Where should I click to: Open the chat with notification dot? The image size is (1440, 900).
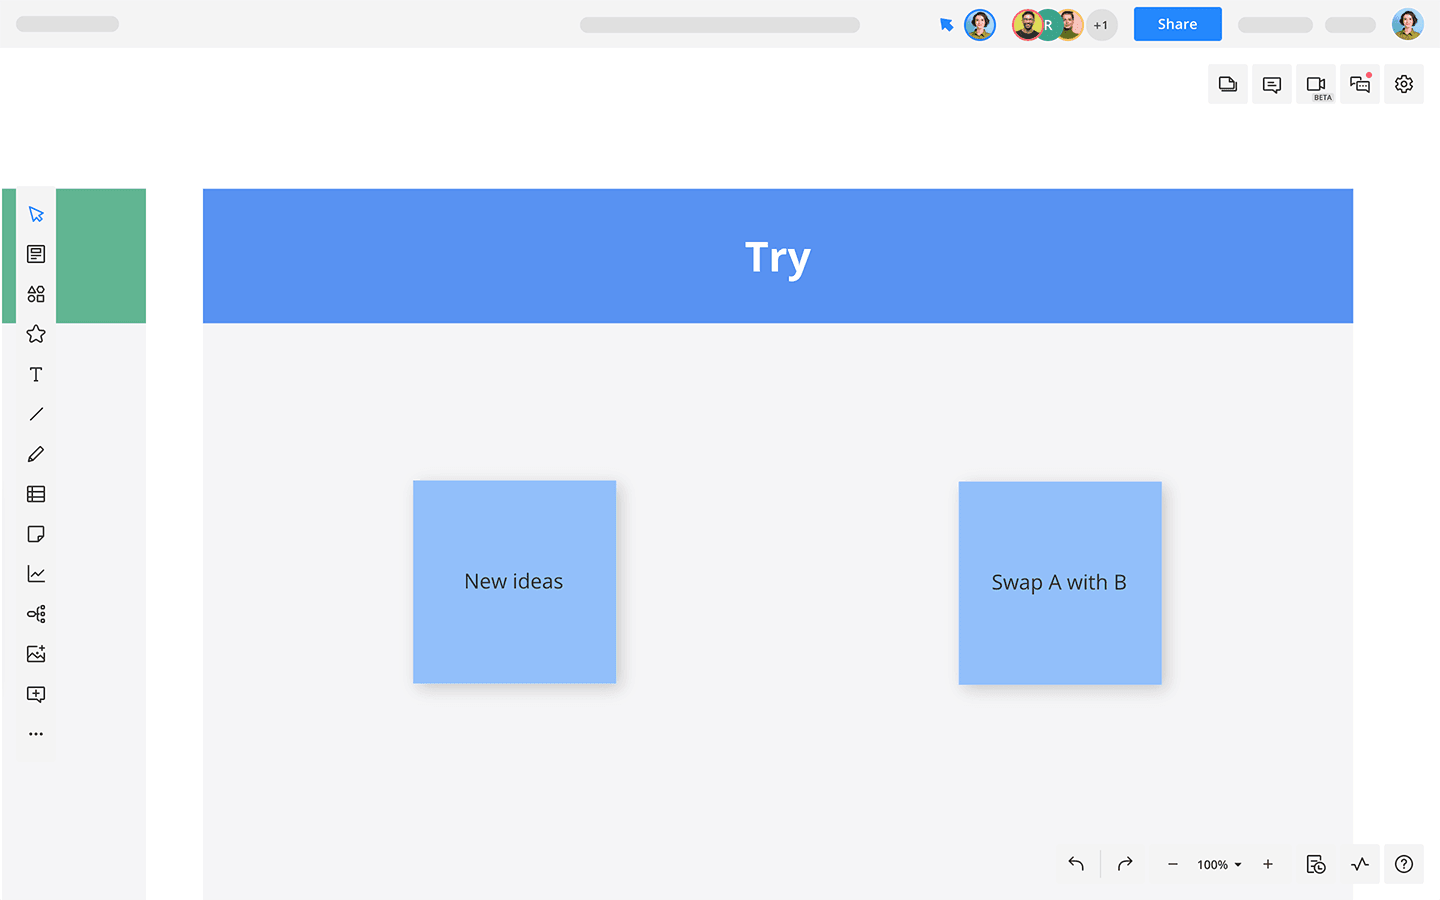click(x=1360, y=84)
